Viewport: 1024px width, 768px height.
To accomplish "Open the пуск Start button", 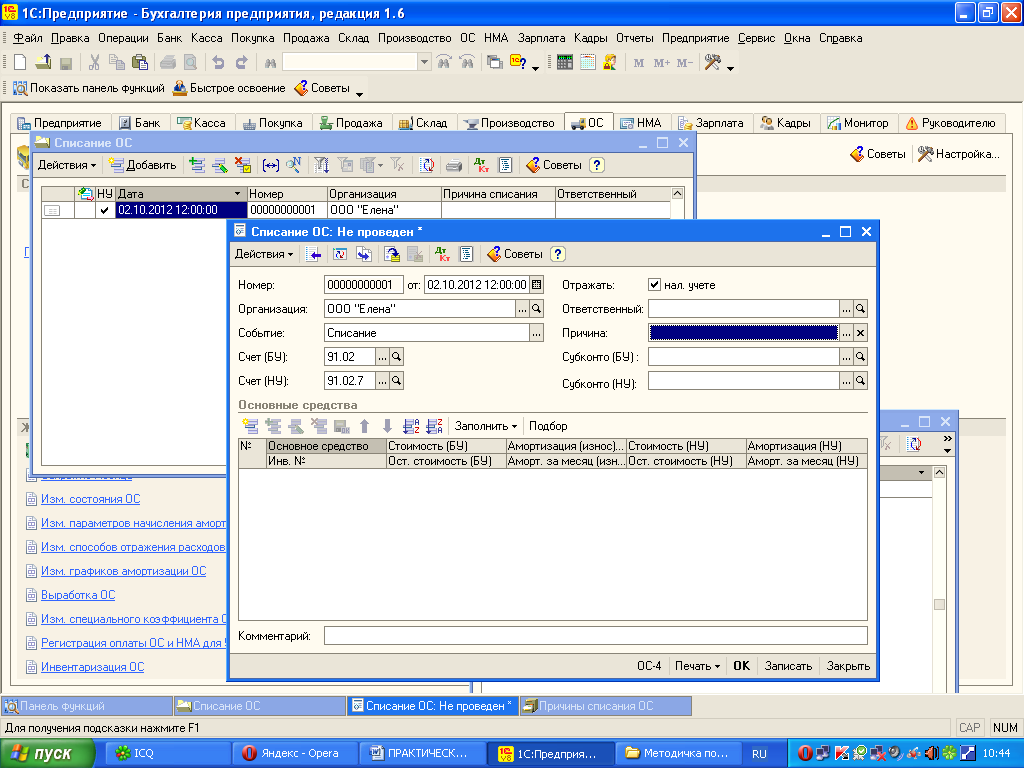I will (48, 754).
